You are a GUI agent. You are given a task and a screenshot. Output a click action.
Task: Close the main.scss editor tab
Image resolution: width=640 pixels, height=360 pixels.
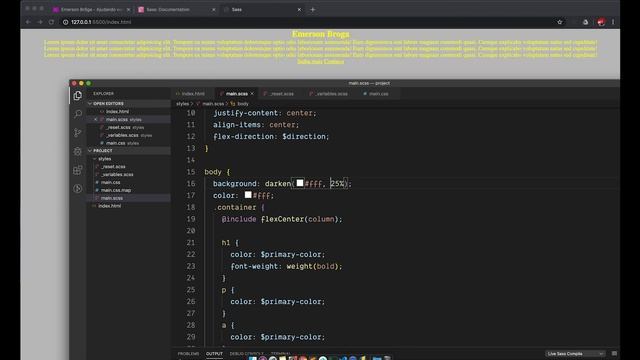(252, 94)
